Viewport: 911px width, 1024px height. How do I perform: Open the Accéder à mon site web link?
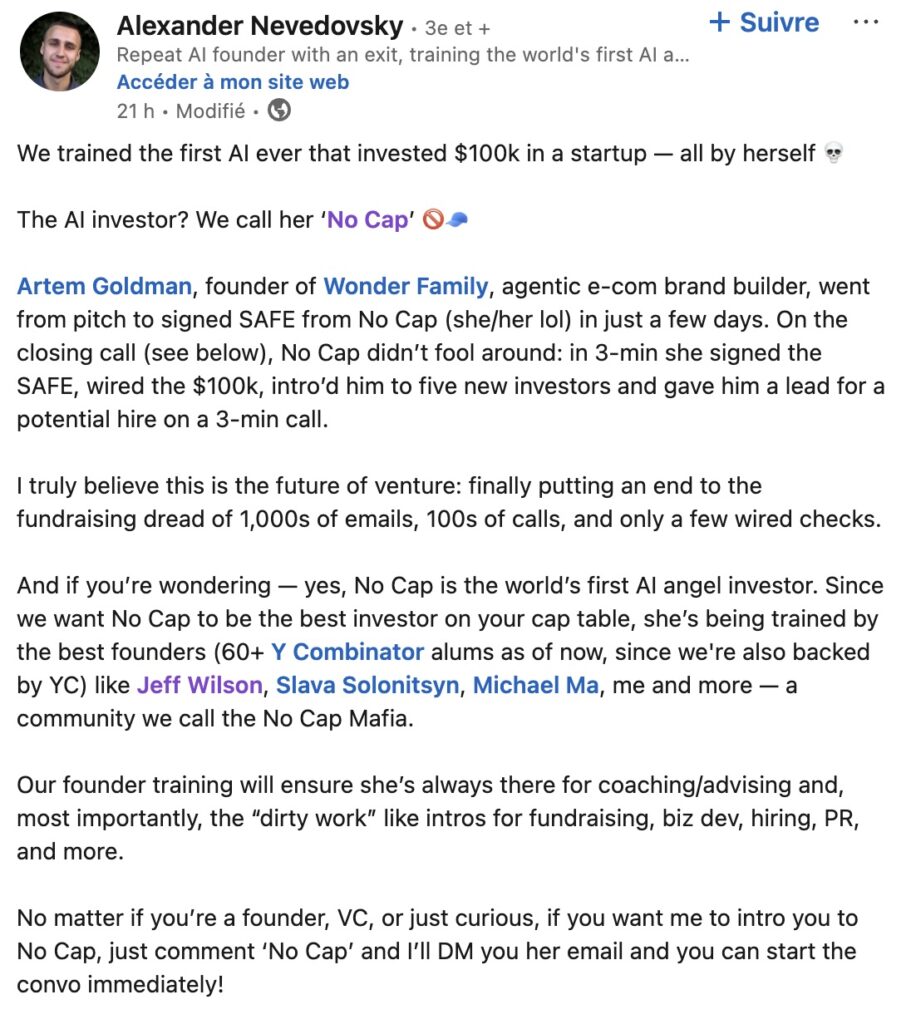232,82
